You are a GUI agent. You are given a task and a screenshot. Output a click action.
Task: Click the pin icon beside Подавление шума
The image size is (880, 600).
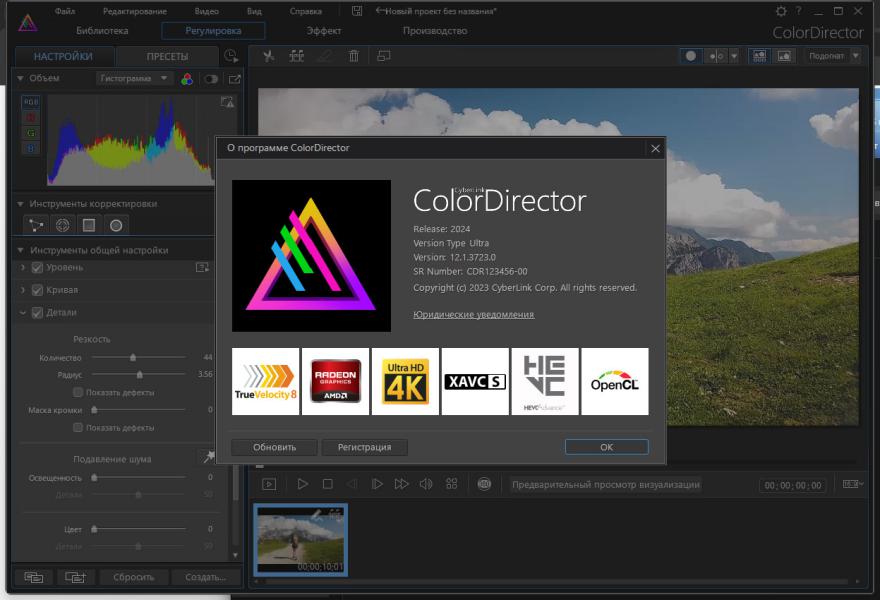pyautogui.click(x=208, y=457)
